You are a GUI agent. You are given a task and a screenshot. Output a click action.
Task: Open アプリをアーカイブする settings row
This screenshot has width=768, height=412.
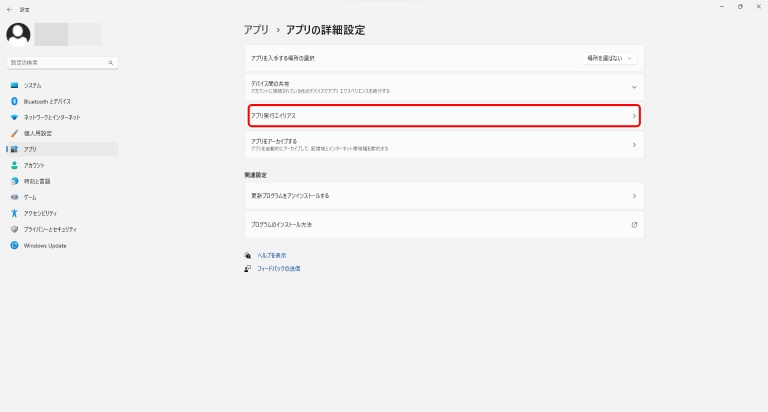coord(443,145)
